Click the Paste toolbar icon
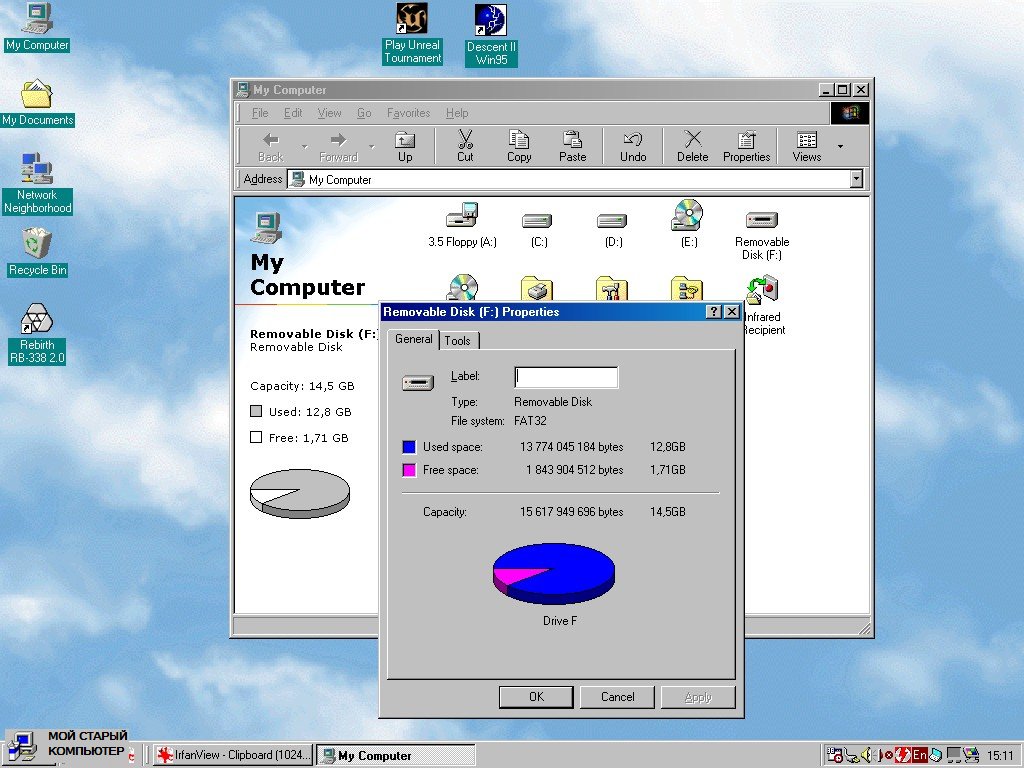1024x768 pixels. 572,146
